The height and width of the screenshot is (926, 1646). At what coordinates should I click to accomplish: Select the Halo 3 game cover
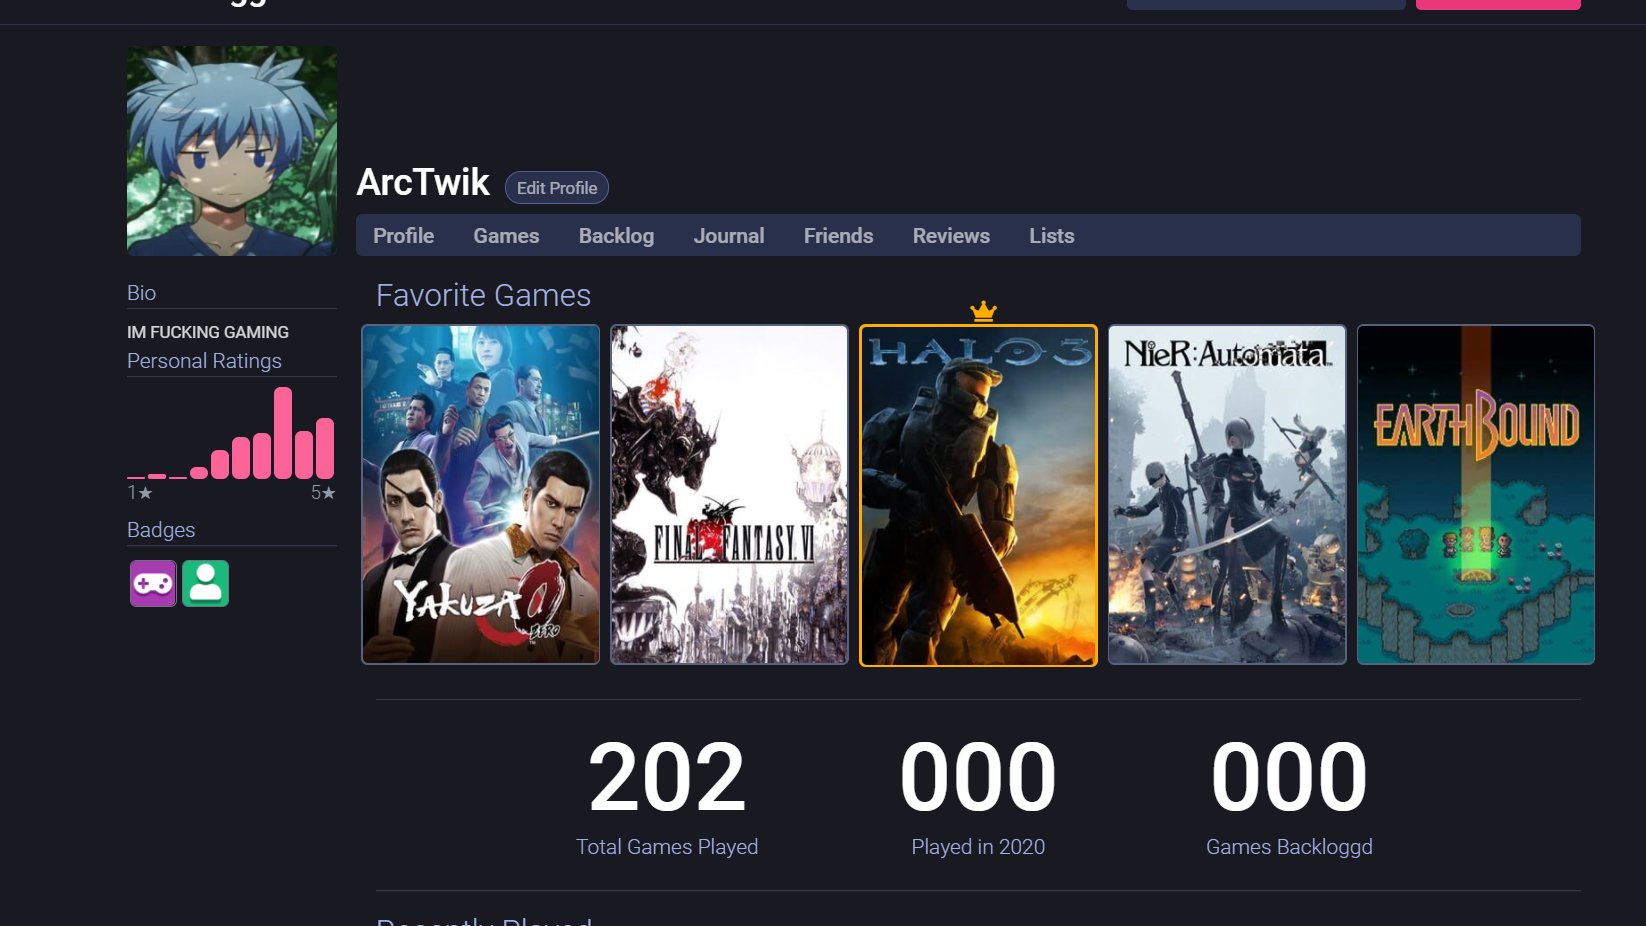pyautogui.click(x=978, y=495)
